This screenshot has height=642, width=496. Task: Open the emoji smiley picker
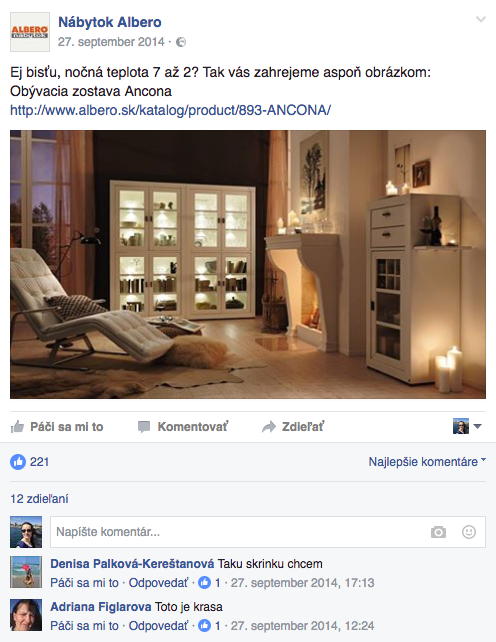tap(469, 532)
